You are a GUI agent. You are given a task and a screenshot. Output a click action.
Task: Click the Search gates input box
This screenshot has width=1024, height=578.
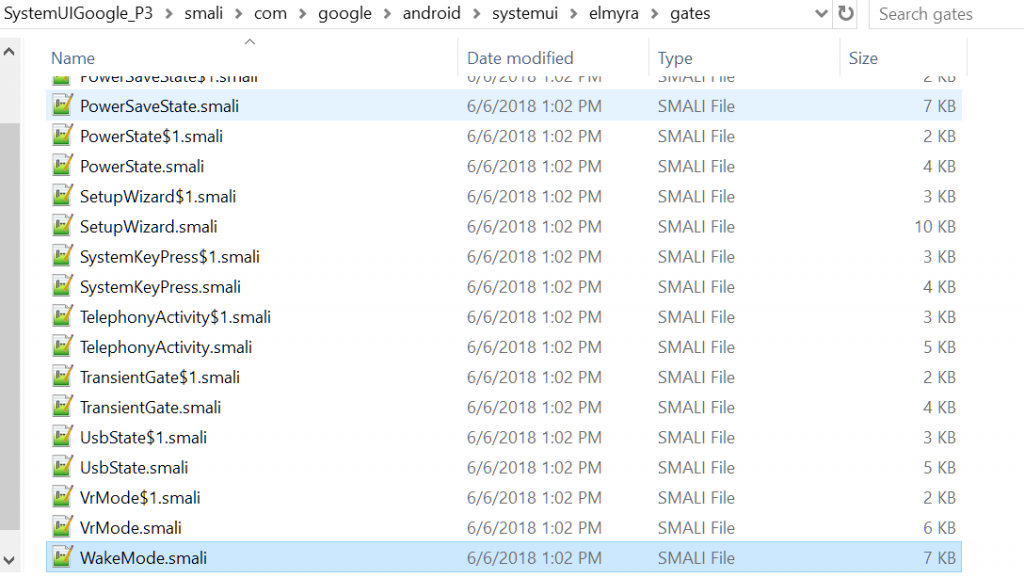945,14
